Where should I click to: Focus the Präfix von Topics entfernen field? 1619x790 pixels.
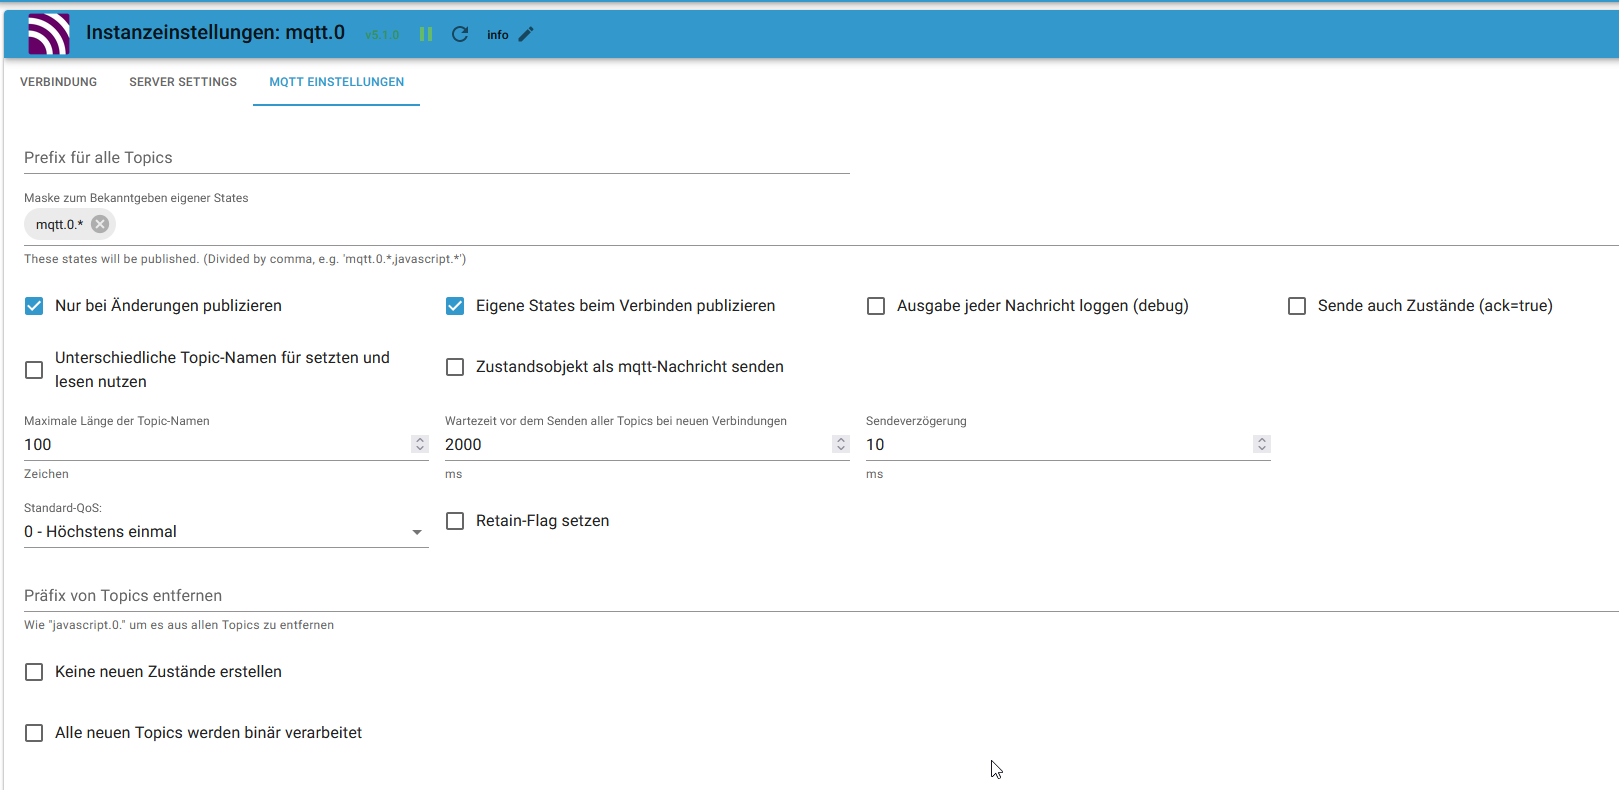[821, 596]
